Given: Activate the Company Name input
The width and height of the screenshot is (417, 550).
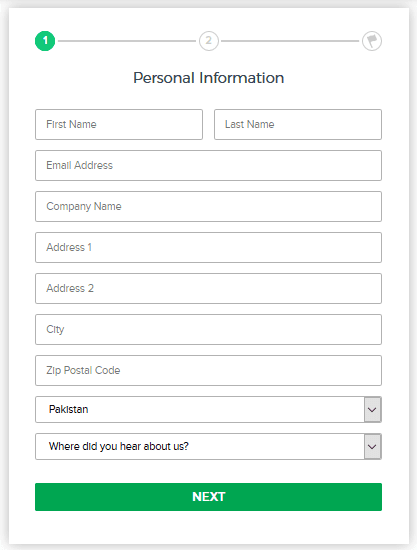Looking at the screenshot, I should coord(208,206).
